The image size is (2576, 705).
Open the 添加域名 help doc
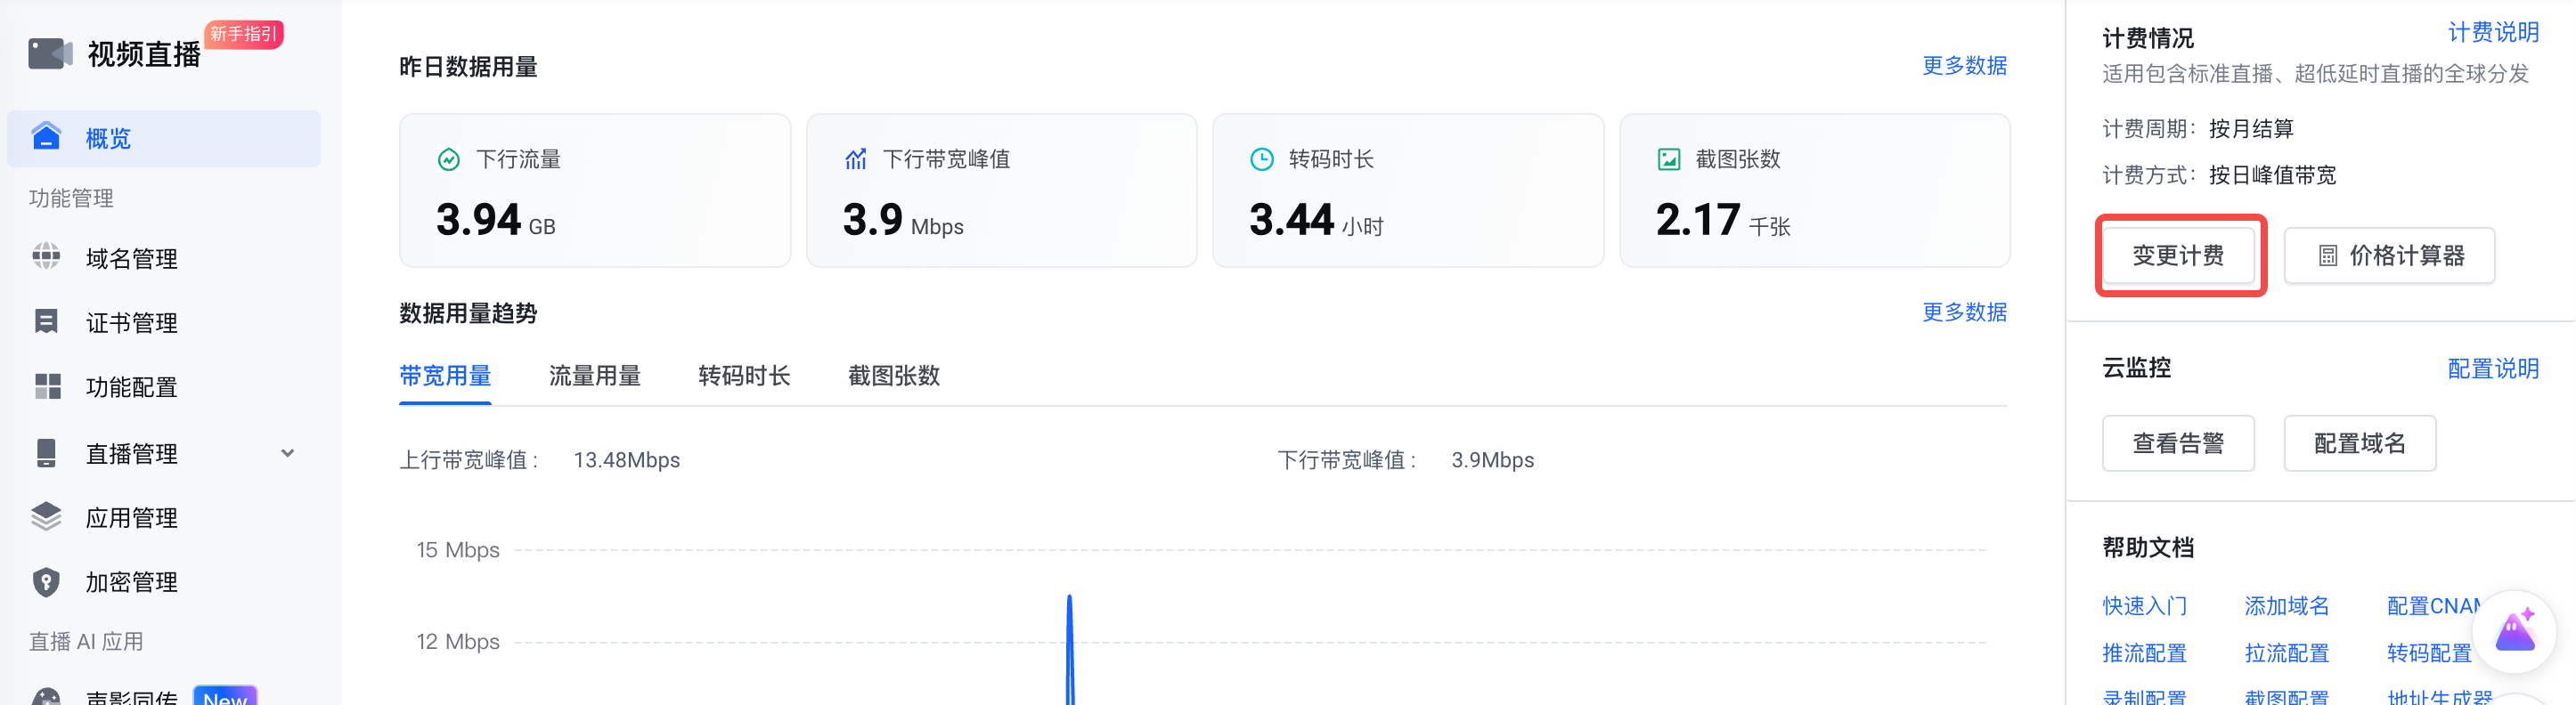pyautogui.click(x=2286, y=606)
